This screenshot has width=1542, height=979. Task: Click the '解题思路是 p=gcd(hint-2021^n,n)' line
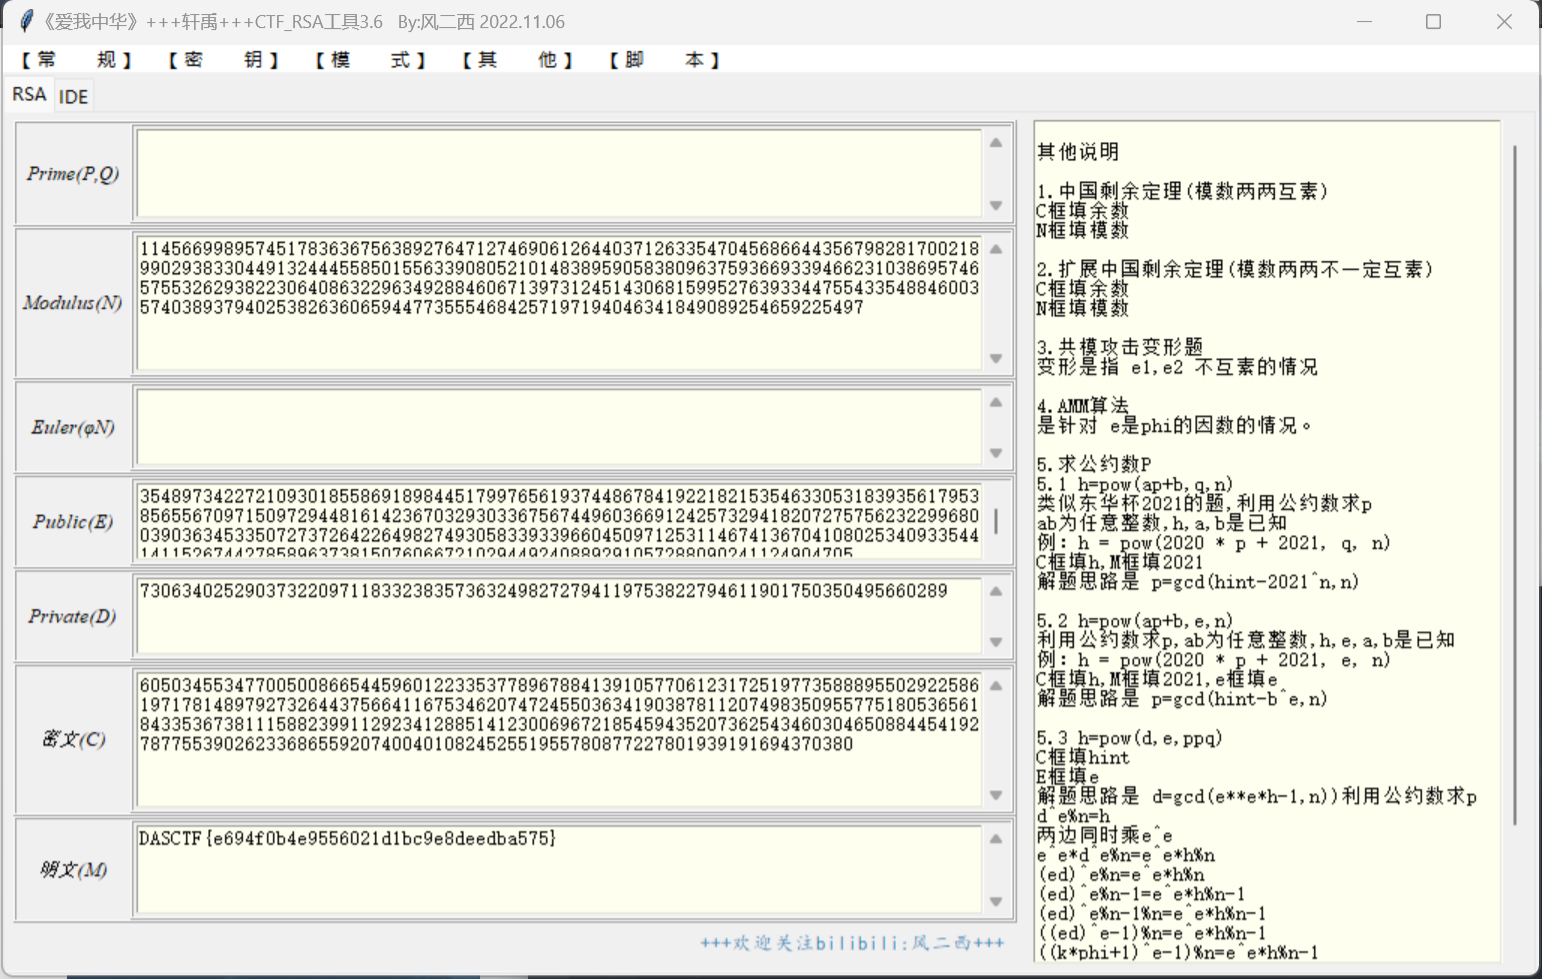(x=1198, y=582)
